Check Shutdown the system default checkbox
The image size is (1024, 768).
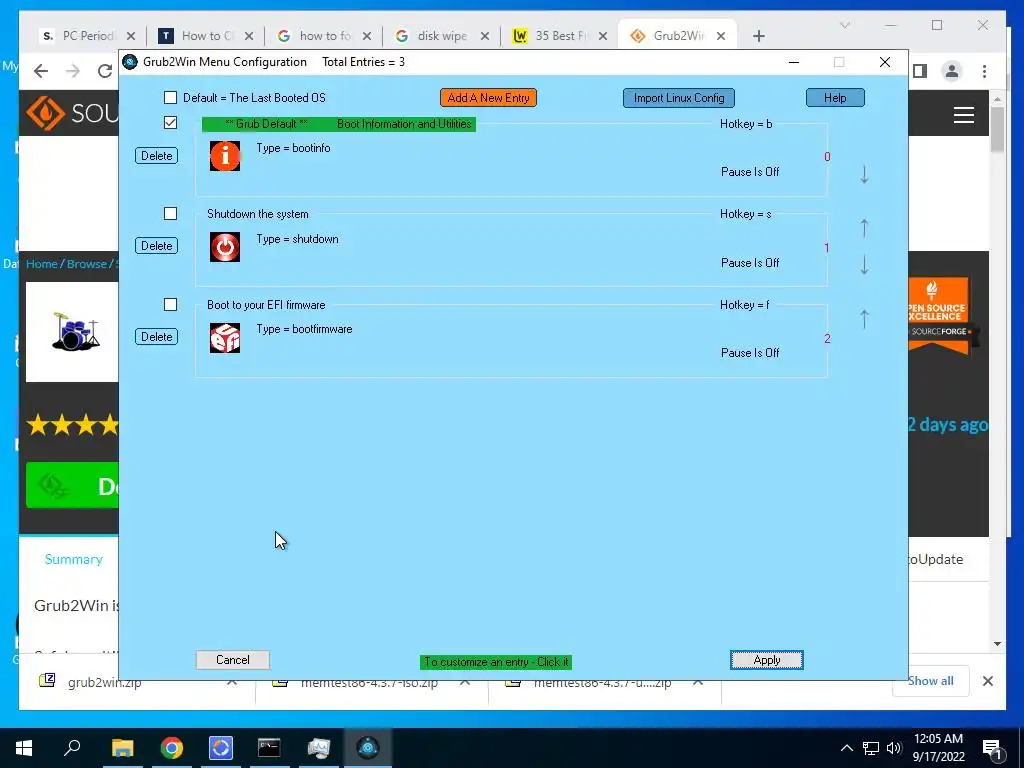pos(170,214)
